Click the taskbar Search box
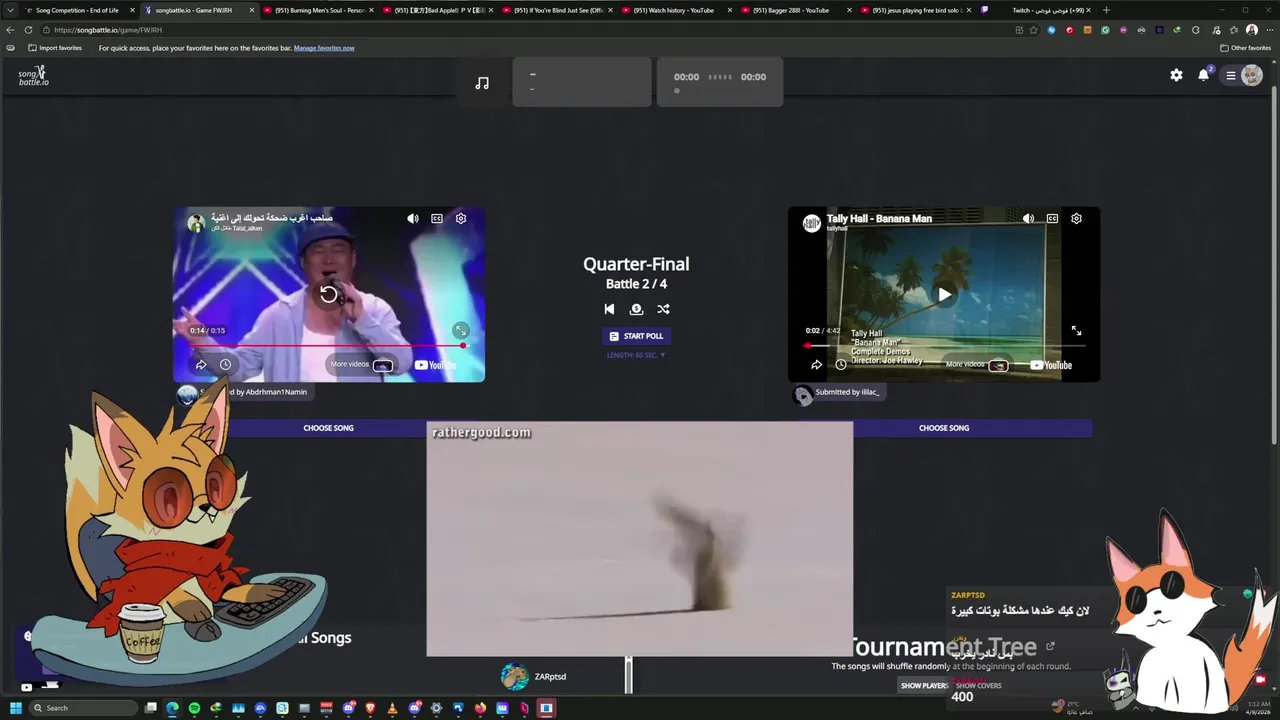This screenshot has width=1280, height=720. click(x=83, y=708)
